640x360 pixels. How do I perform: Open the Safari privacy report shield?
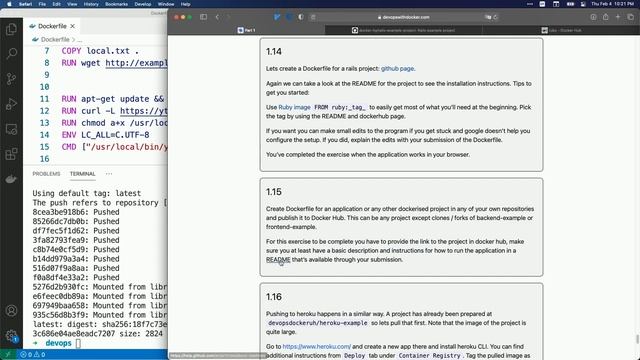(301, 17)
